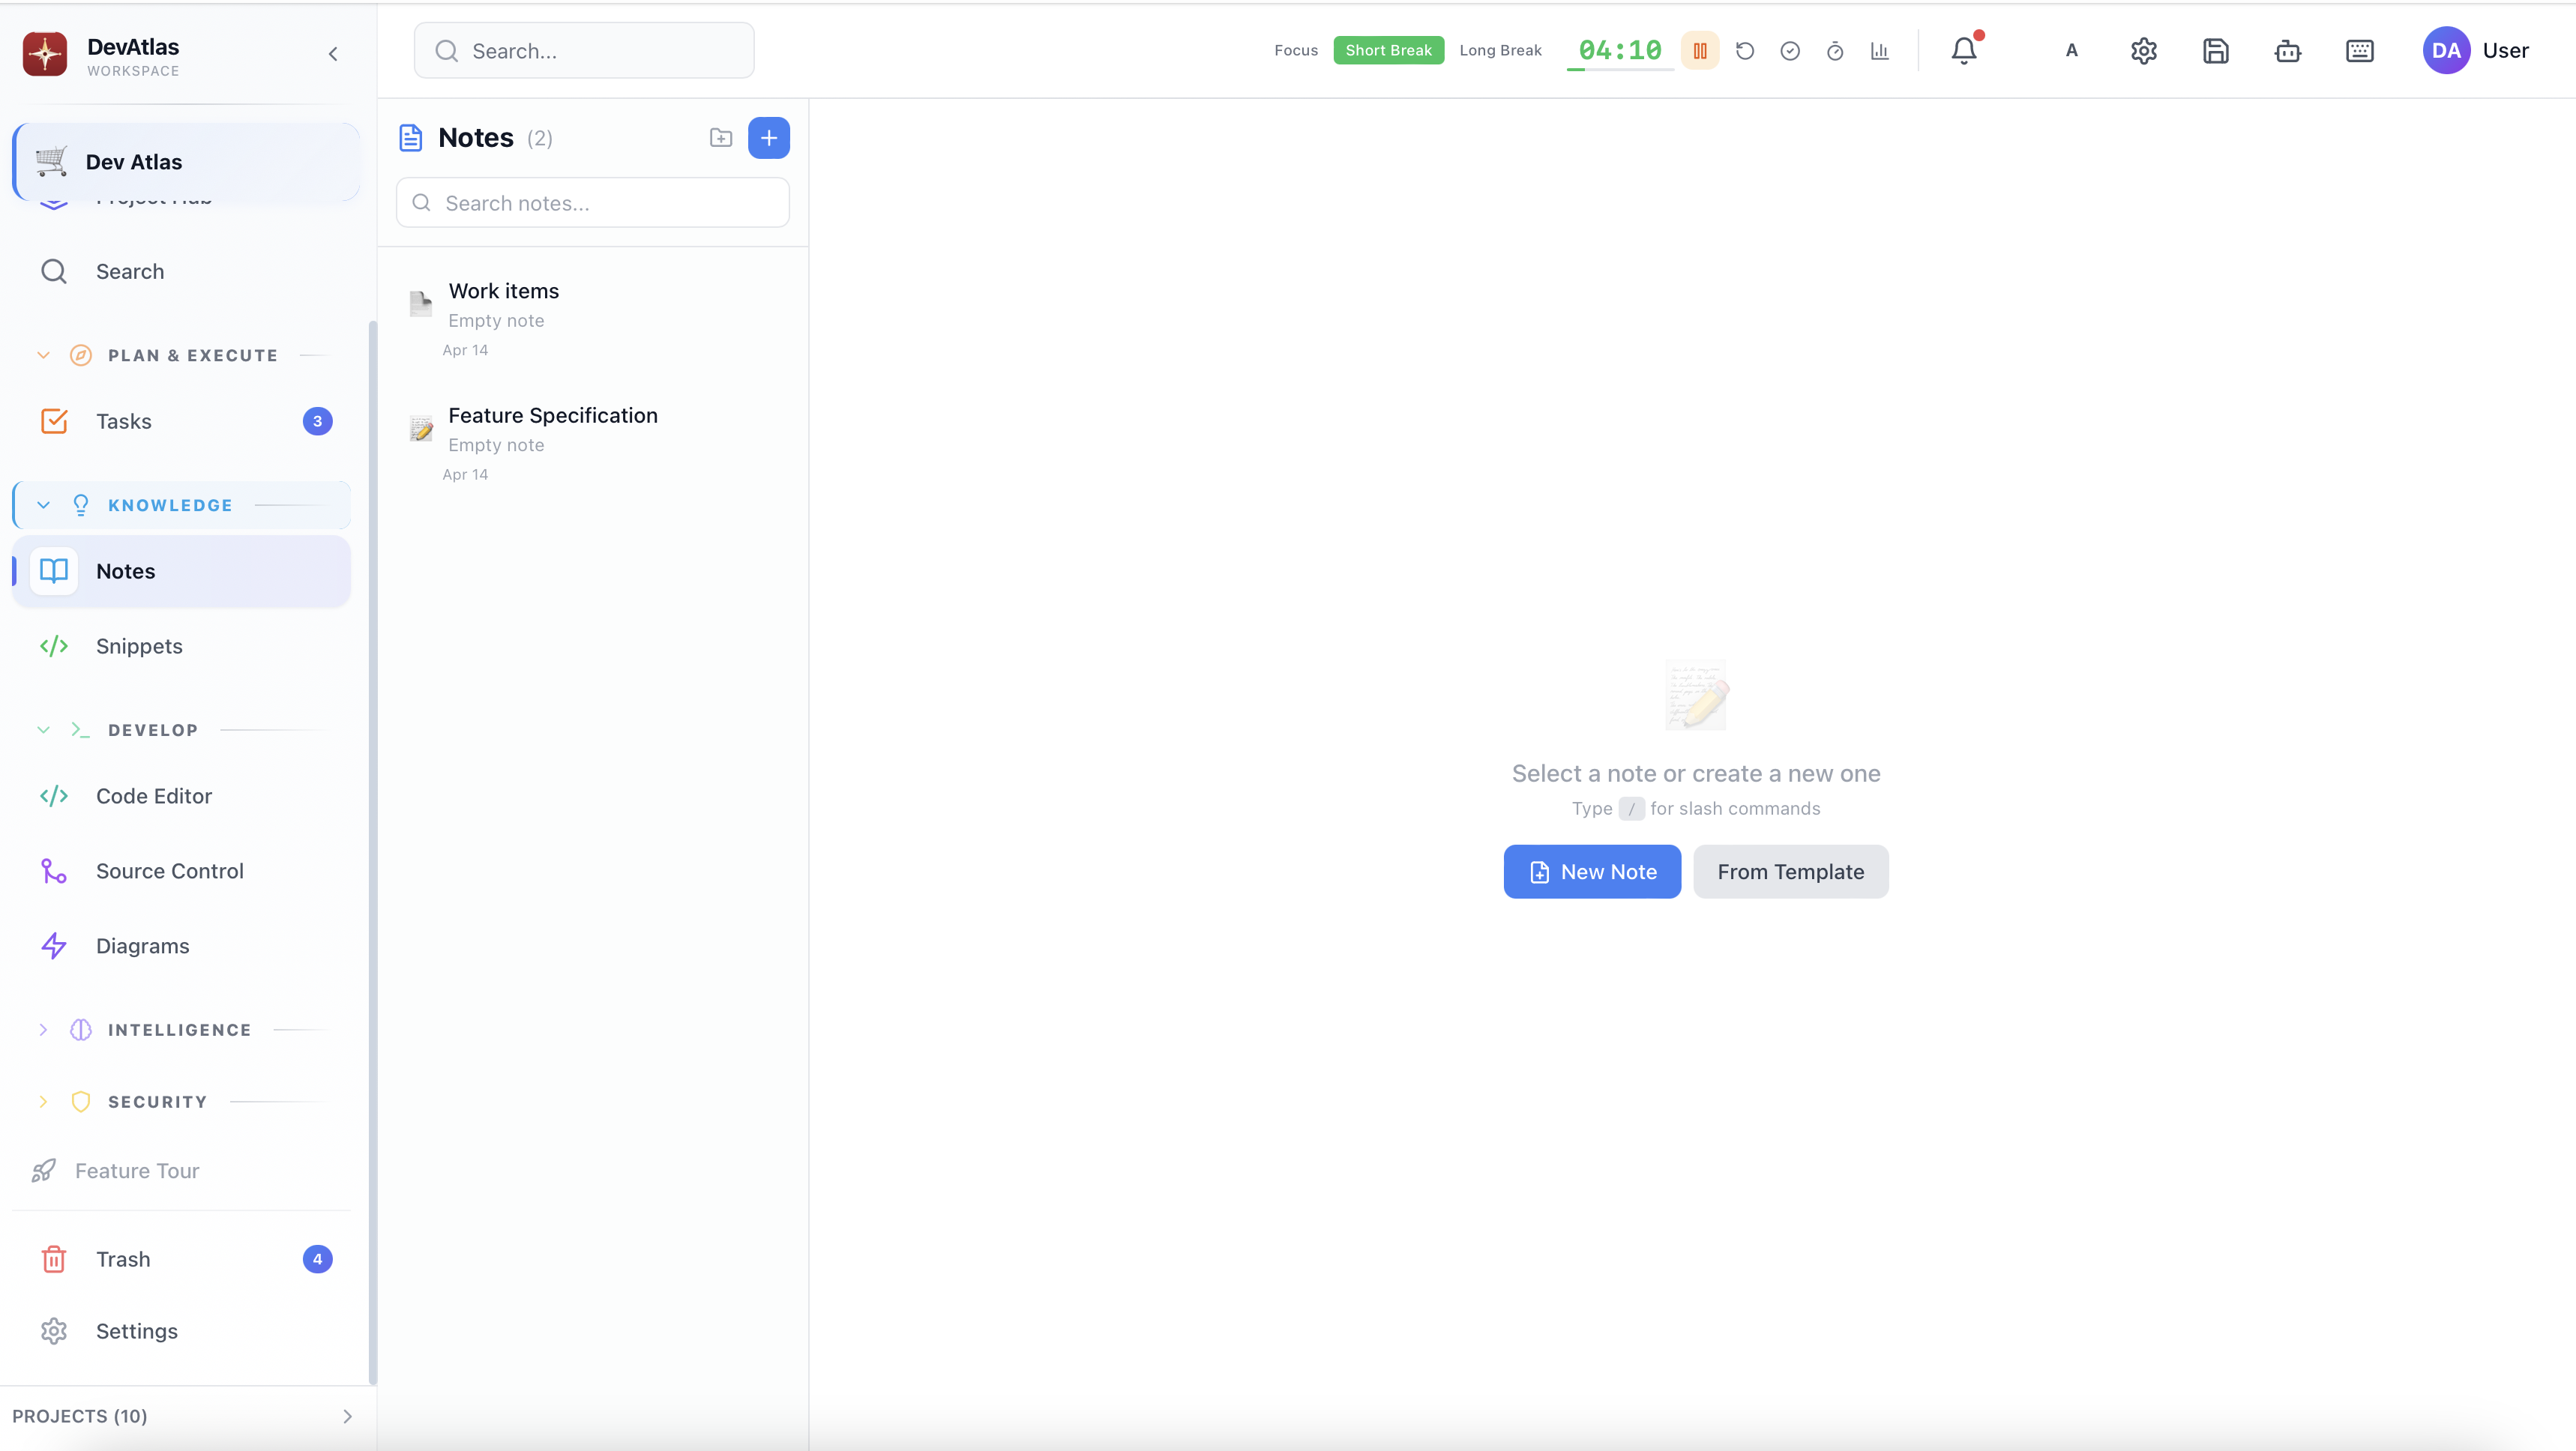The image size is (2576, 1451).
Task: Click the blue plus add-note icon
Action: tap(768, 138)
